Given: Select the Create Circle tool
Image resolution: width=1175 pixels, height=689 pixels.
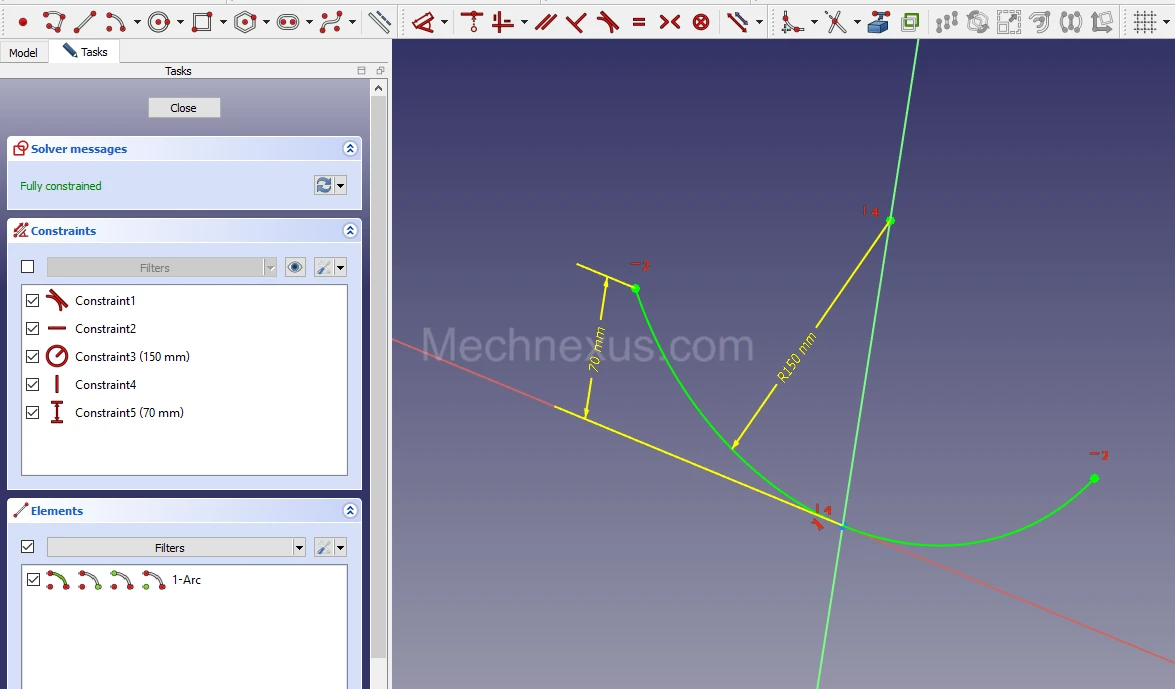Looking at the screenshot, I should tap(158, 22).
